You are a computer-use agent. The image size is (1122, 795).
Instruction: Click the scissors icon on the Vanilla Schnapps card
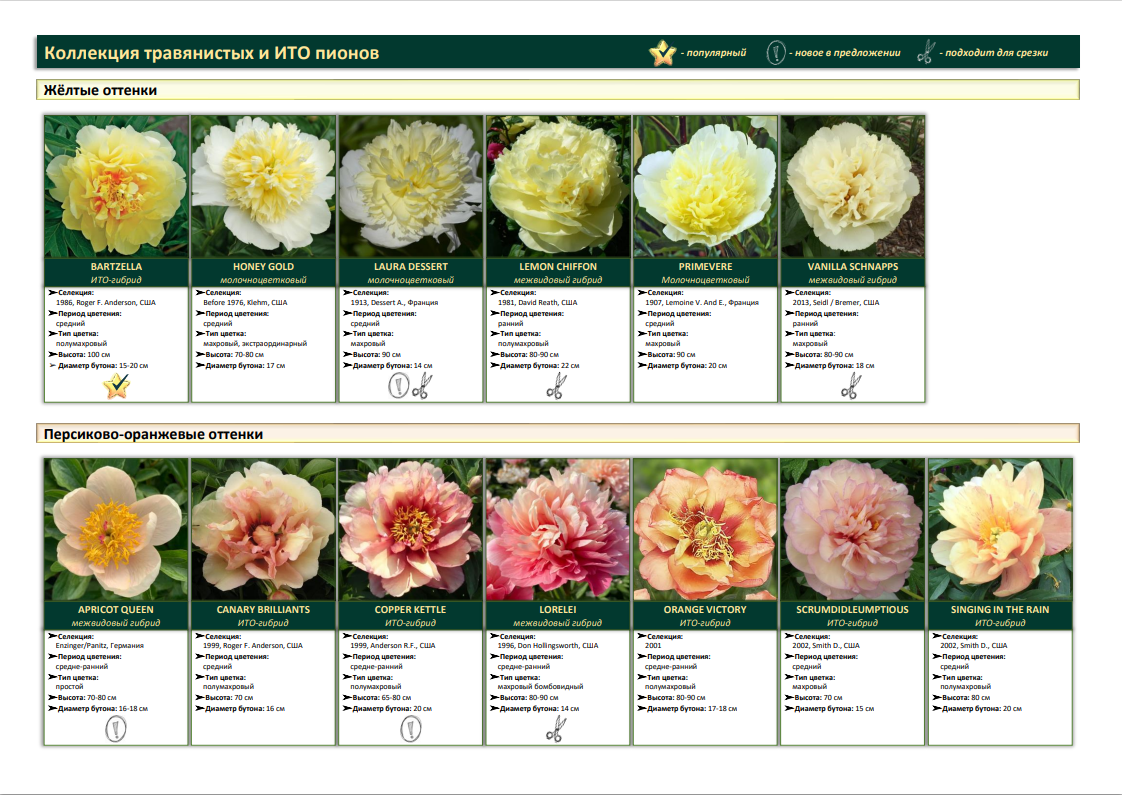pos(850,386)
